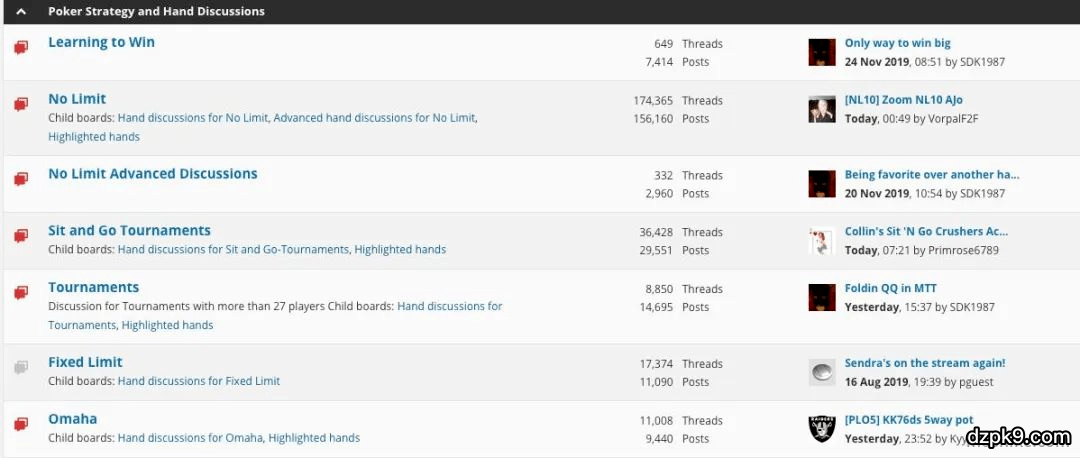The image size is (1080, 458).
Task: Click the red chat icon beside Omaha
Action: (x=21, y=424)
